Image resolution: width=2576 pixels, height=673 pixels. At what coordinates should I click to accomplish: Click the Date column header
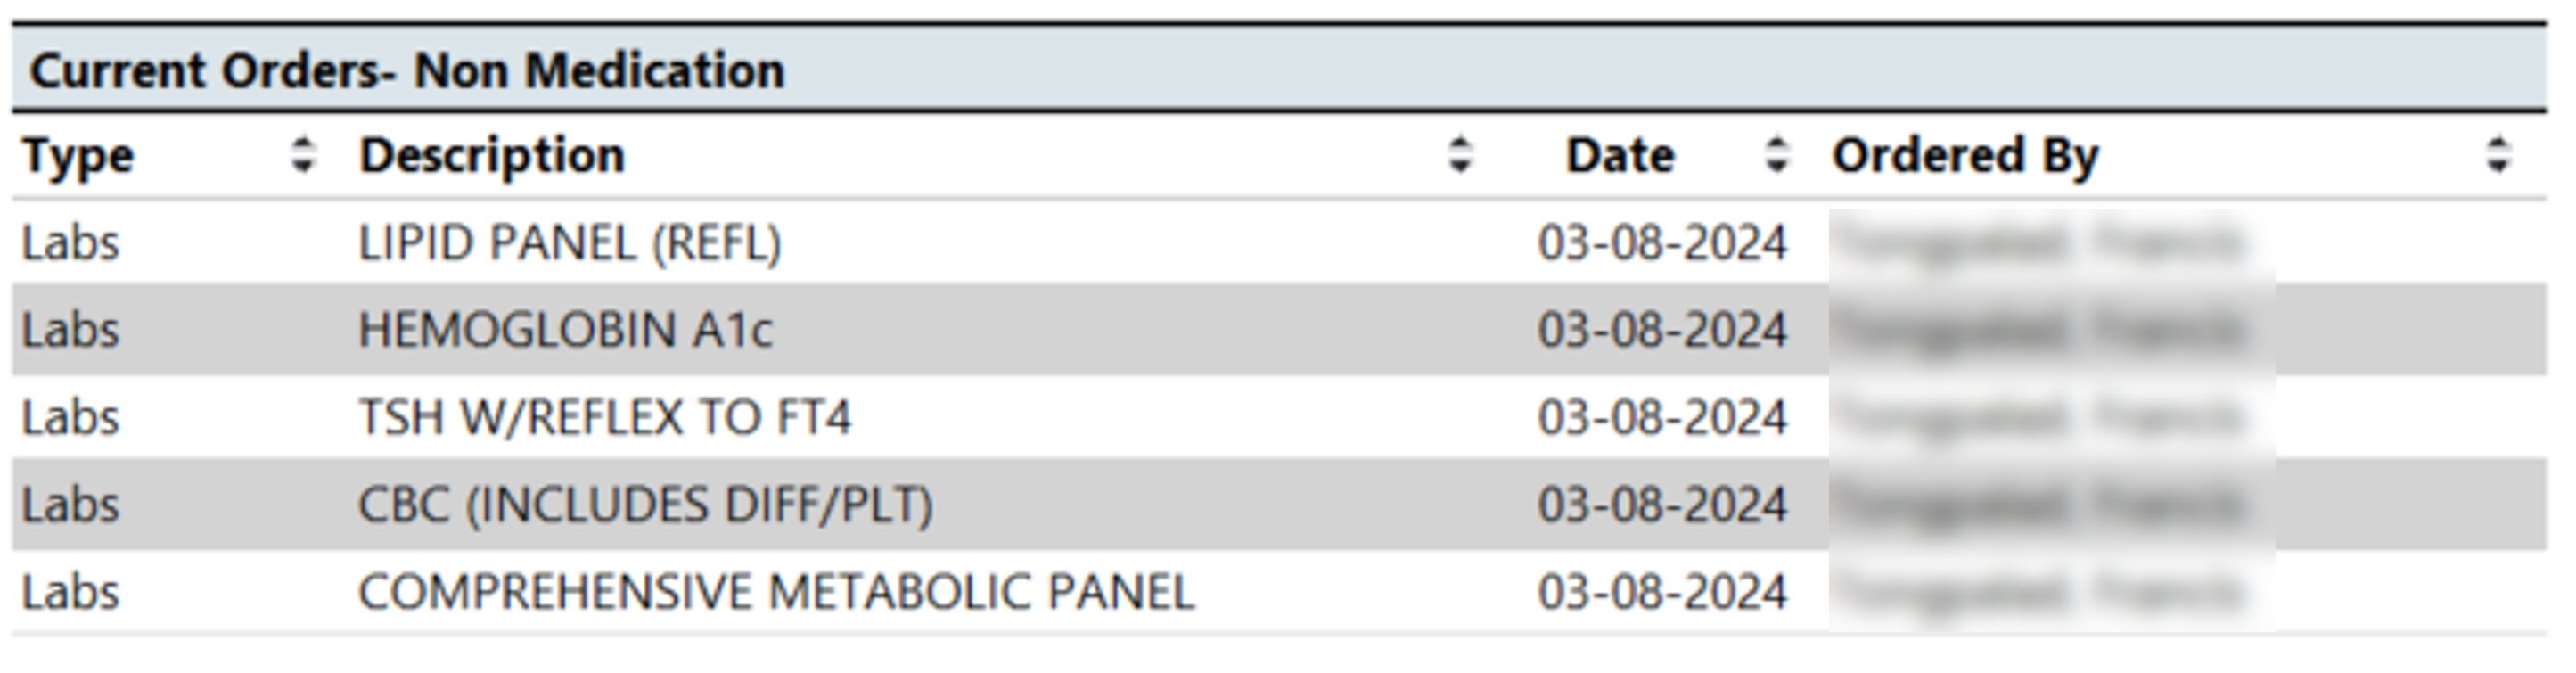[1620, 156]
